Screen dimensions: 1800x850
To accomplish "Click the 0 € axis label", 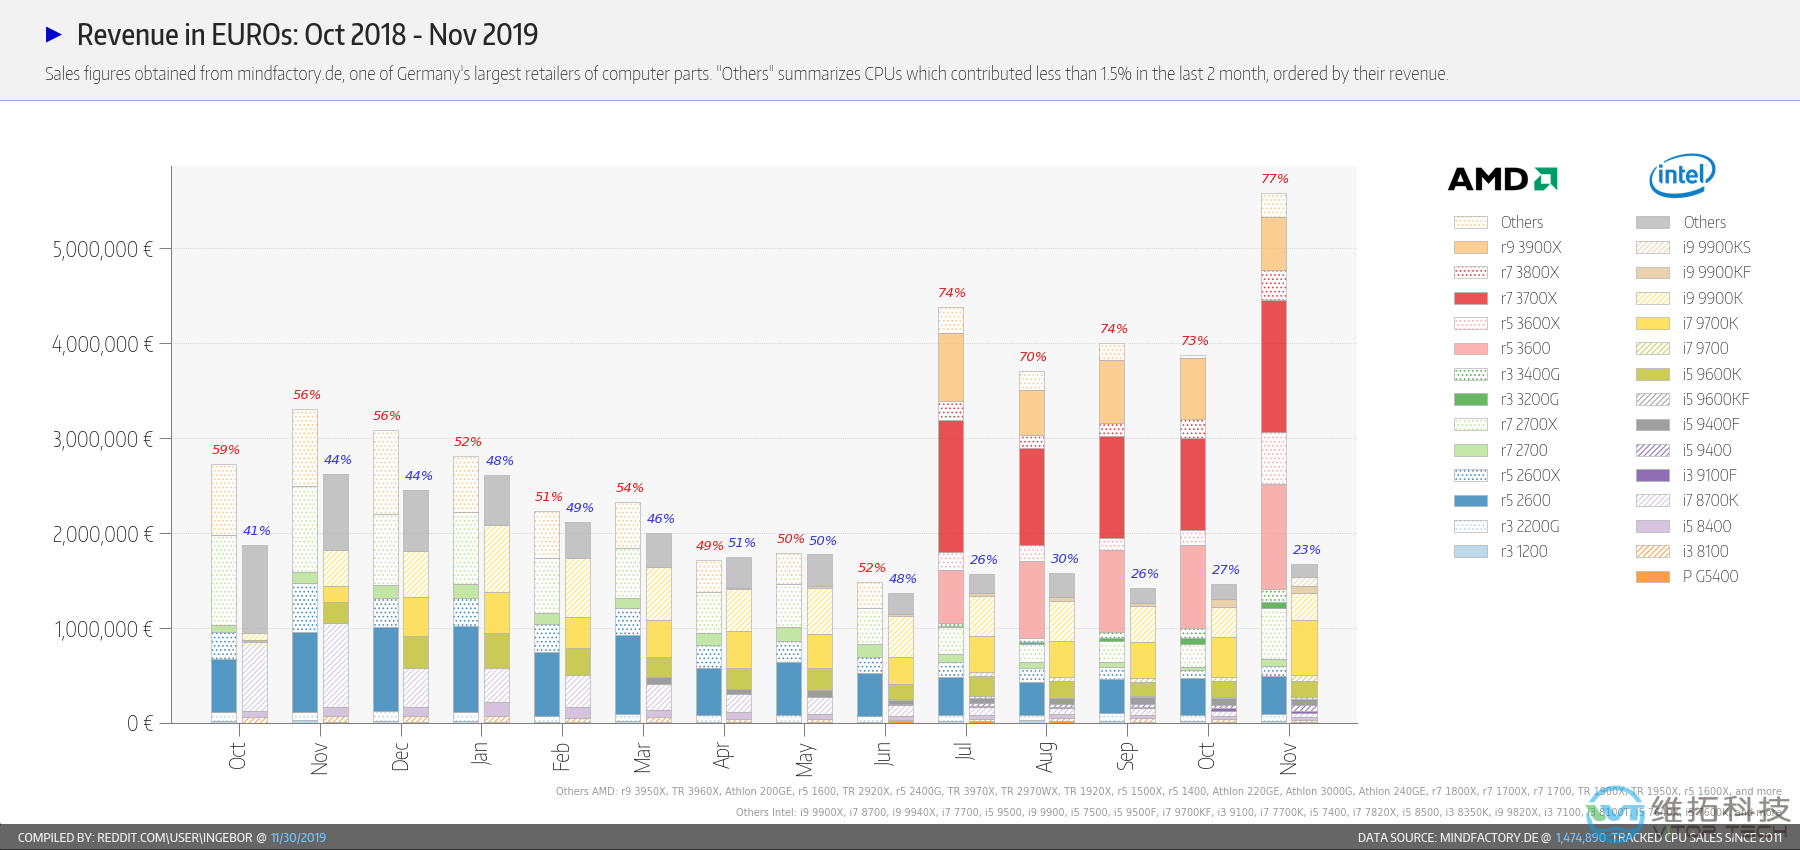I will click(140, 723).
